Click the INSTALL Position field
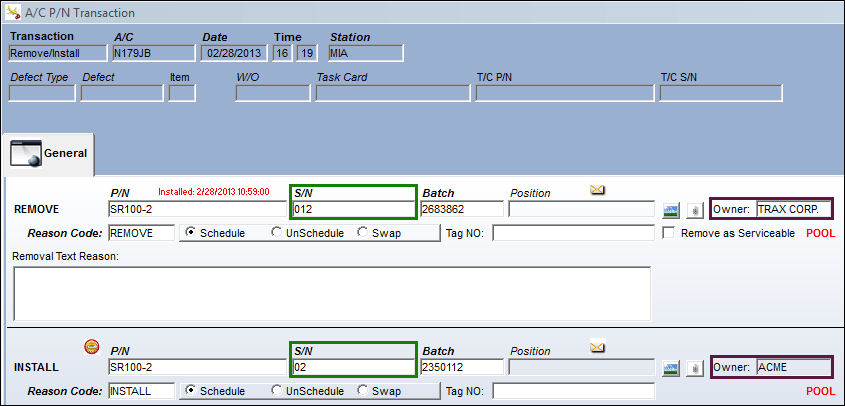The height and width of the screenshot is (406, 845). tap(582, 367)
